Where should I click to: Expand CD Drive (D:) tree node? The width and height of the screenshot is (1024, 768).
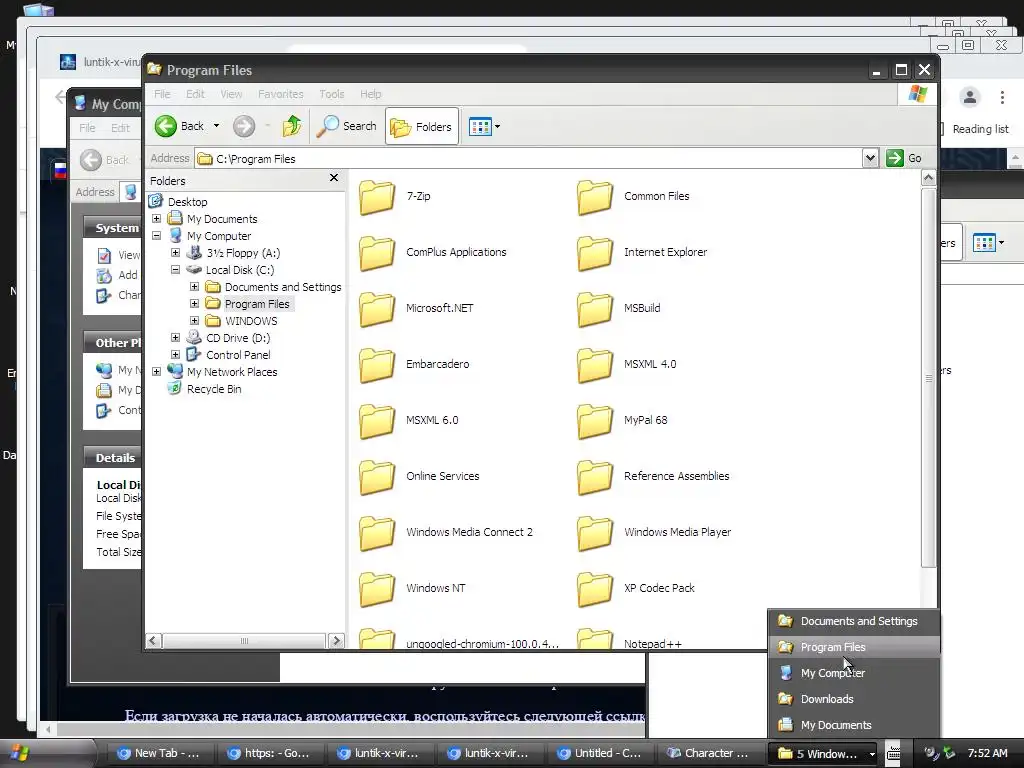(x=176, y=338)
